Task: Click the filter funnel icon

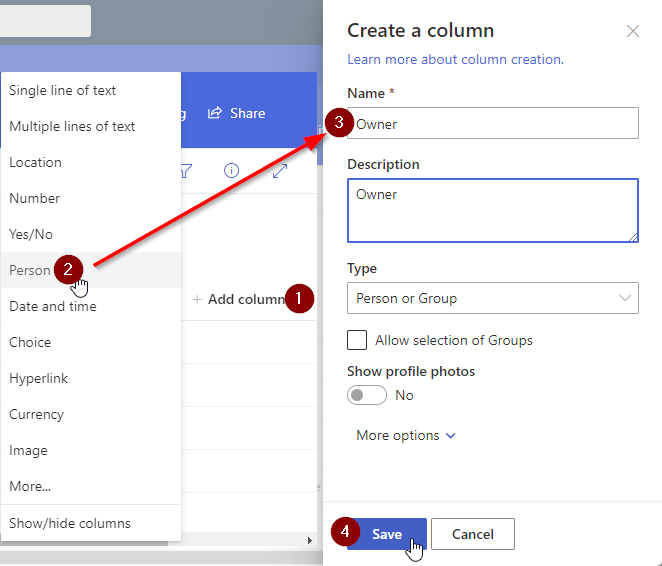Action: pyautogui.click(x=186, y=171)
